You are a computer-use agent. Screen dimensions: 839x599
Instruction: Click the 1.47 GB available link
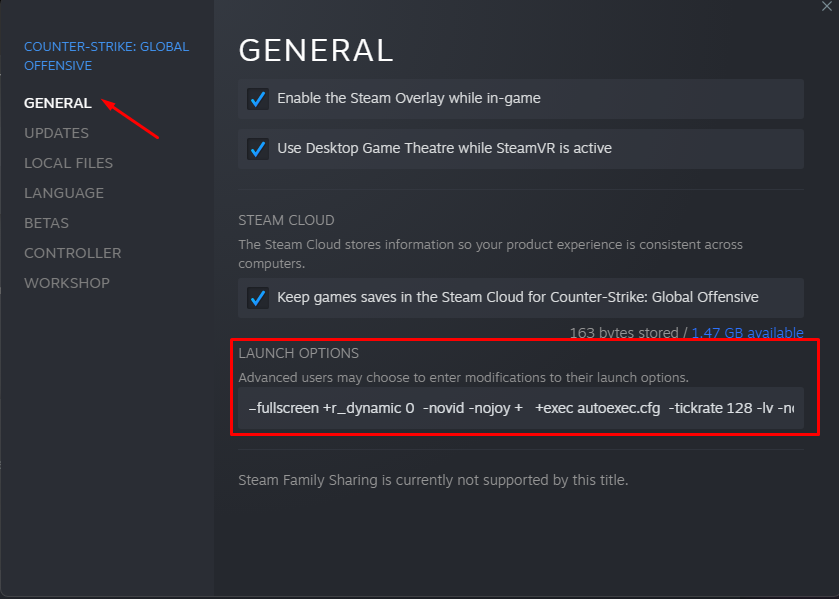point(747,333)
